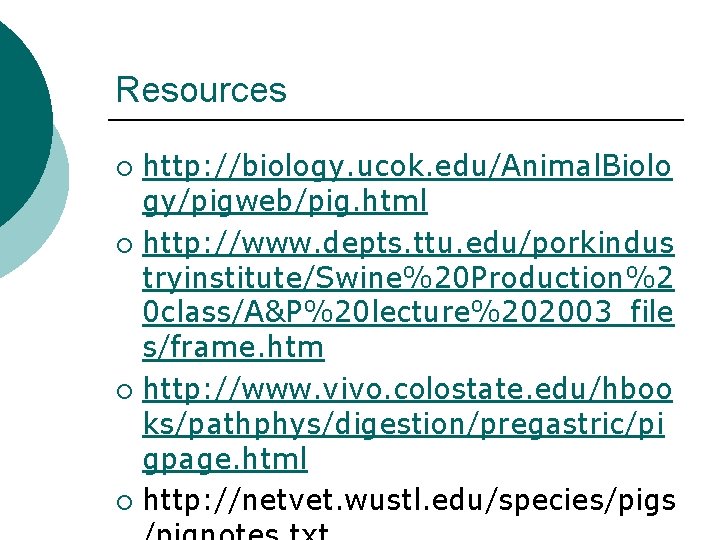This screenshot has height=540, width=720.
Task: Click the bullet beside the biology.ucok.edu link
Action: pyautogui.click(x=124, y=169)
